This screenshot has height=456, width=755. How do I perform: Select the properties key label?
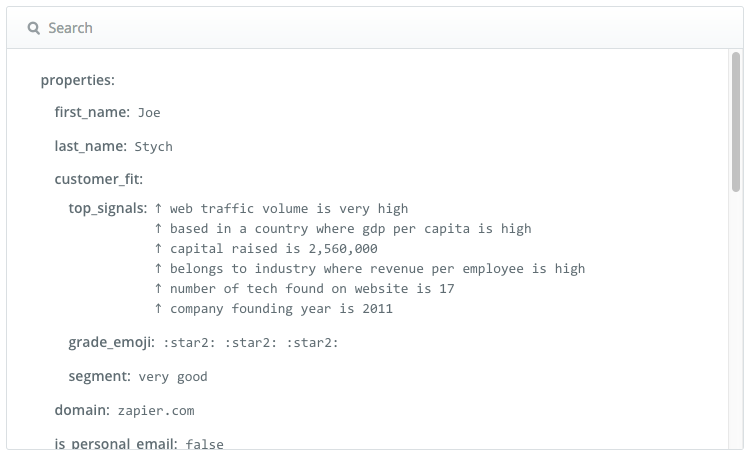[78, 80]
